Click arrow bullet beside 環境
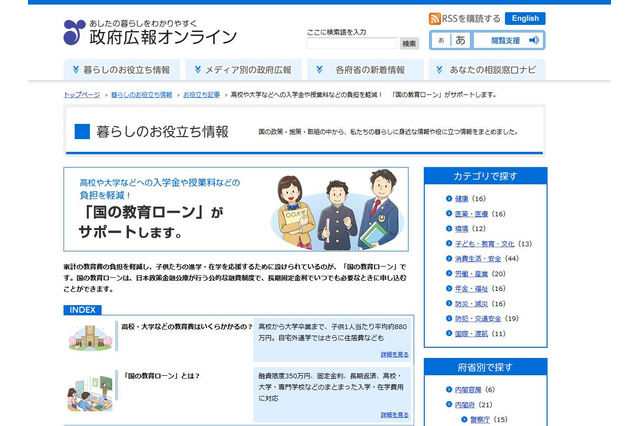The height and width of the screenshot is (426, 640). (449, 229)
